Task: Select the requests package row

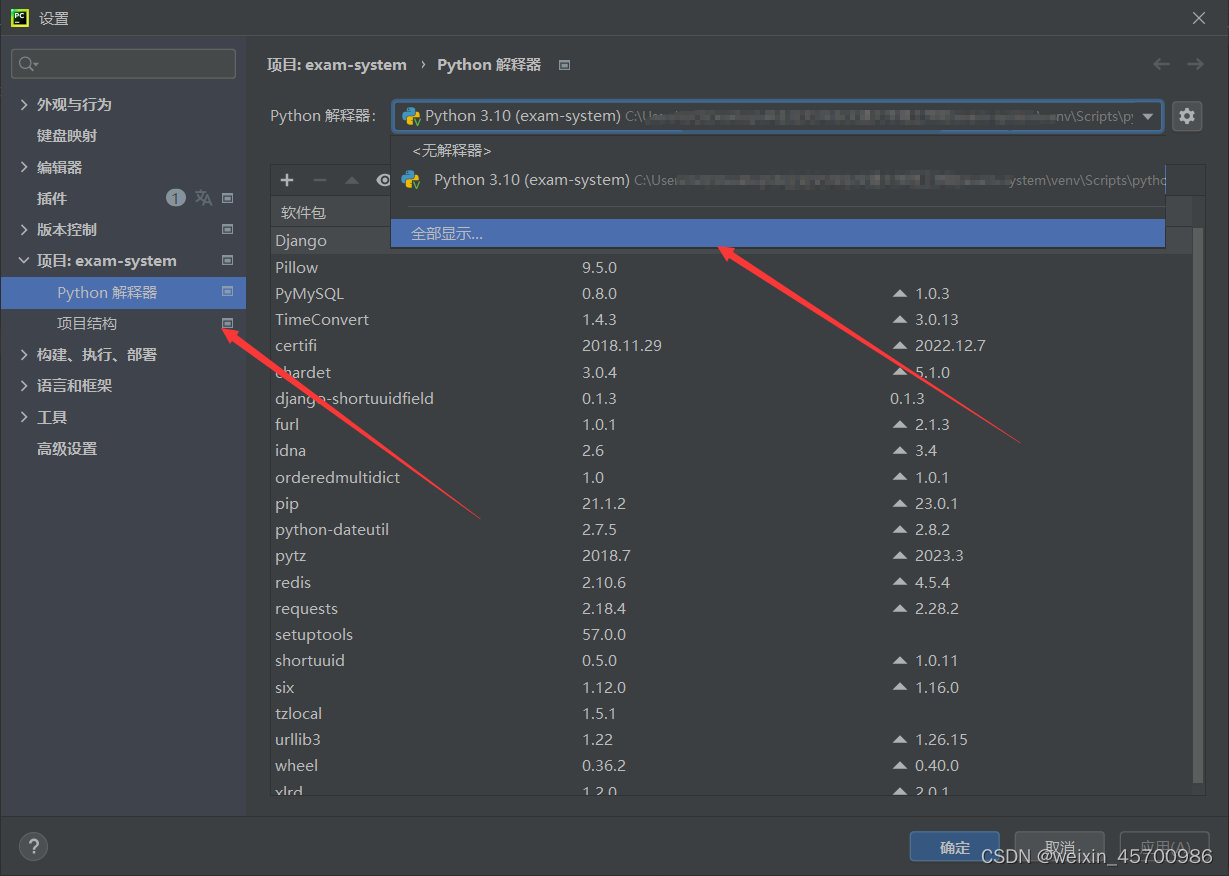Action: 731,608
